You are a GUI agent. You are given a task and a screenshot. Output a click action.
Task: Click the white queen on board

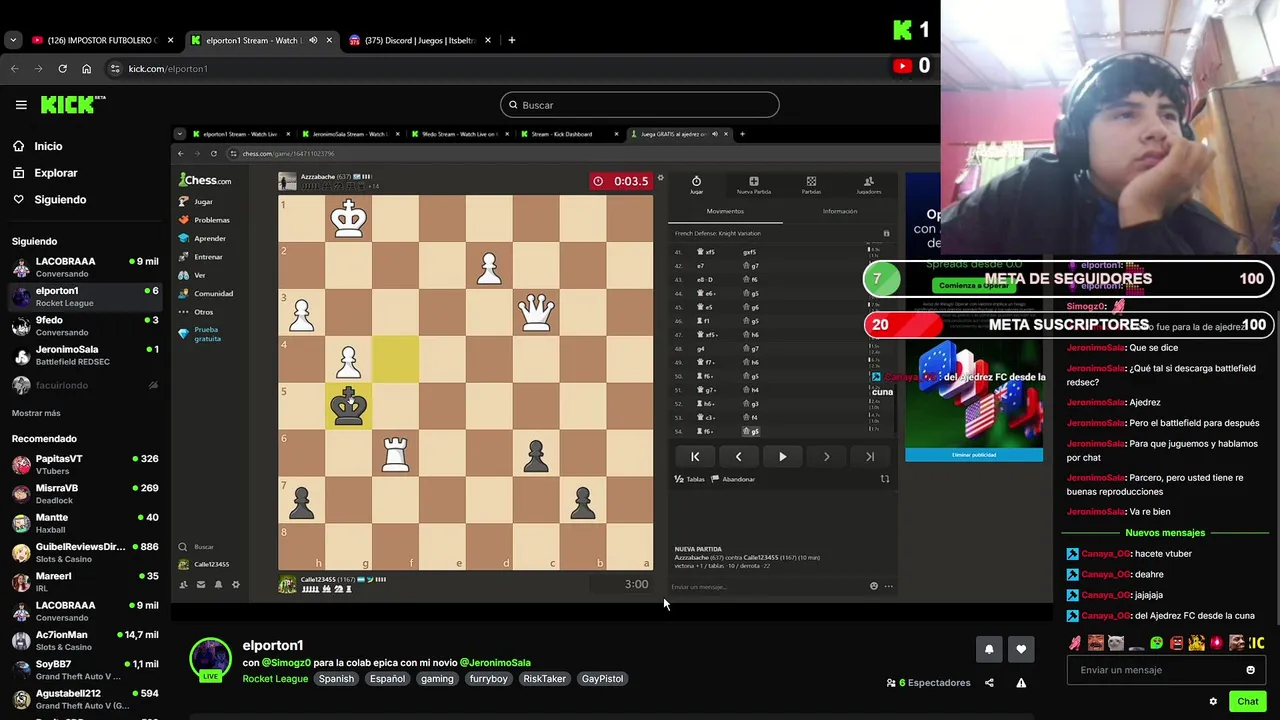[536, 313]
